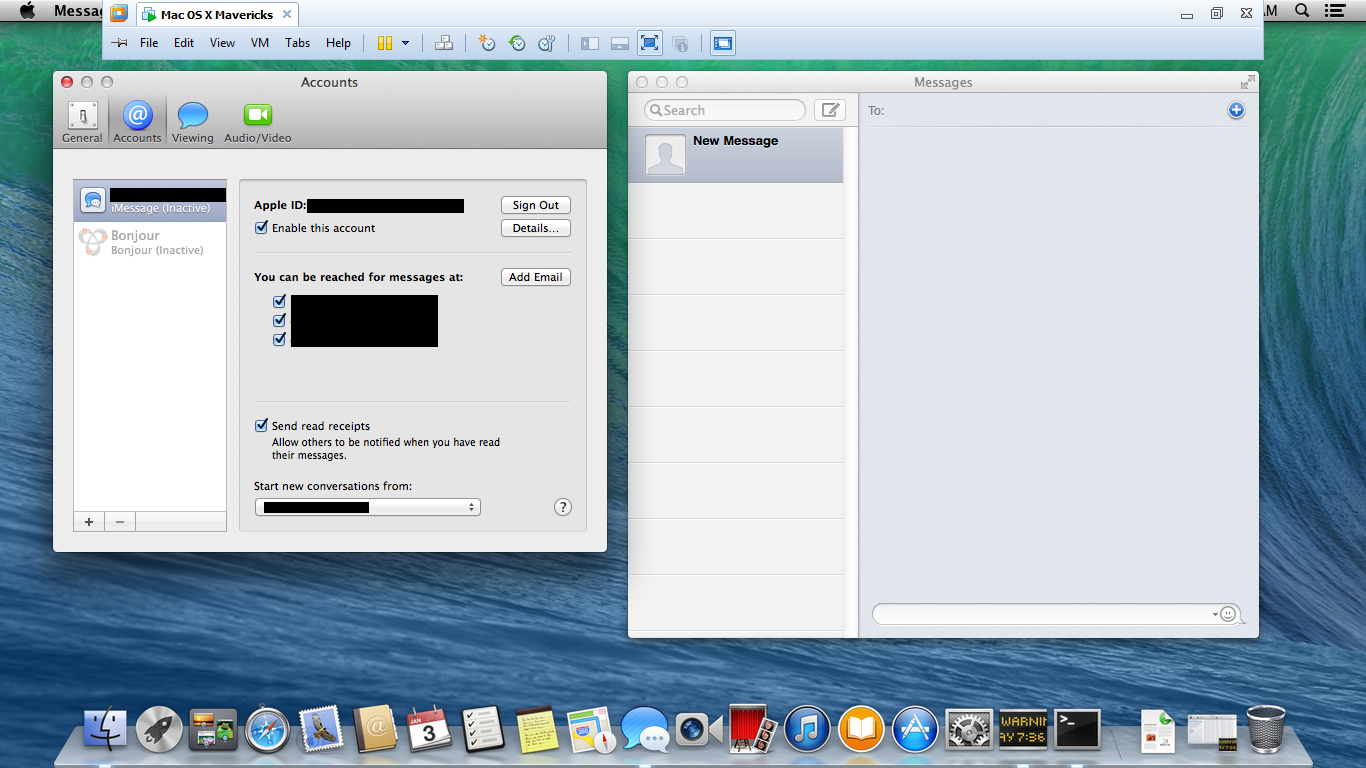Open Calendar from the Dock
This screenshot has height=768, width=1366.
pos(429,729)
